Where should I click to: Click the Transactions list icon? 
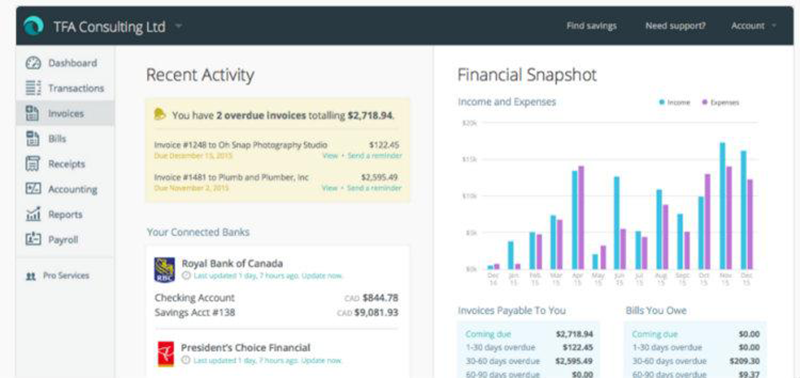coord(33,88)
